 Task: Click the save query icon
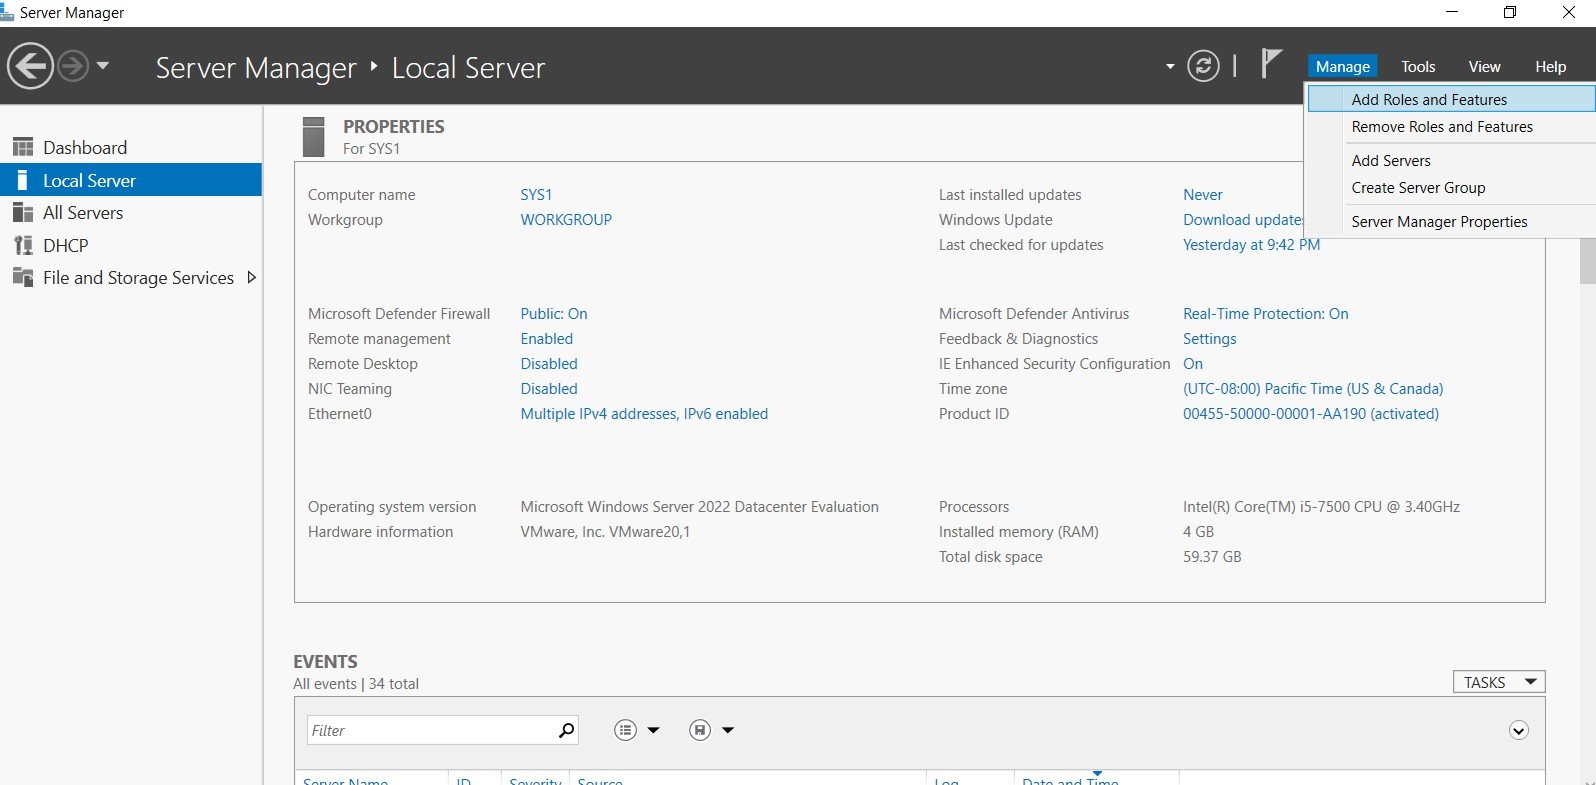click(700, 730)
